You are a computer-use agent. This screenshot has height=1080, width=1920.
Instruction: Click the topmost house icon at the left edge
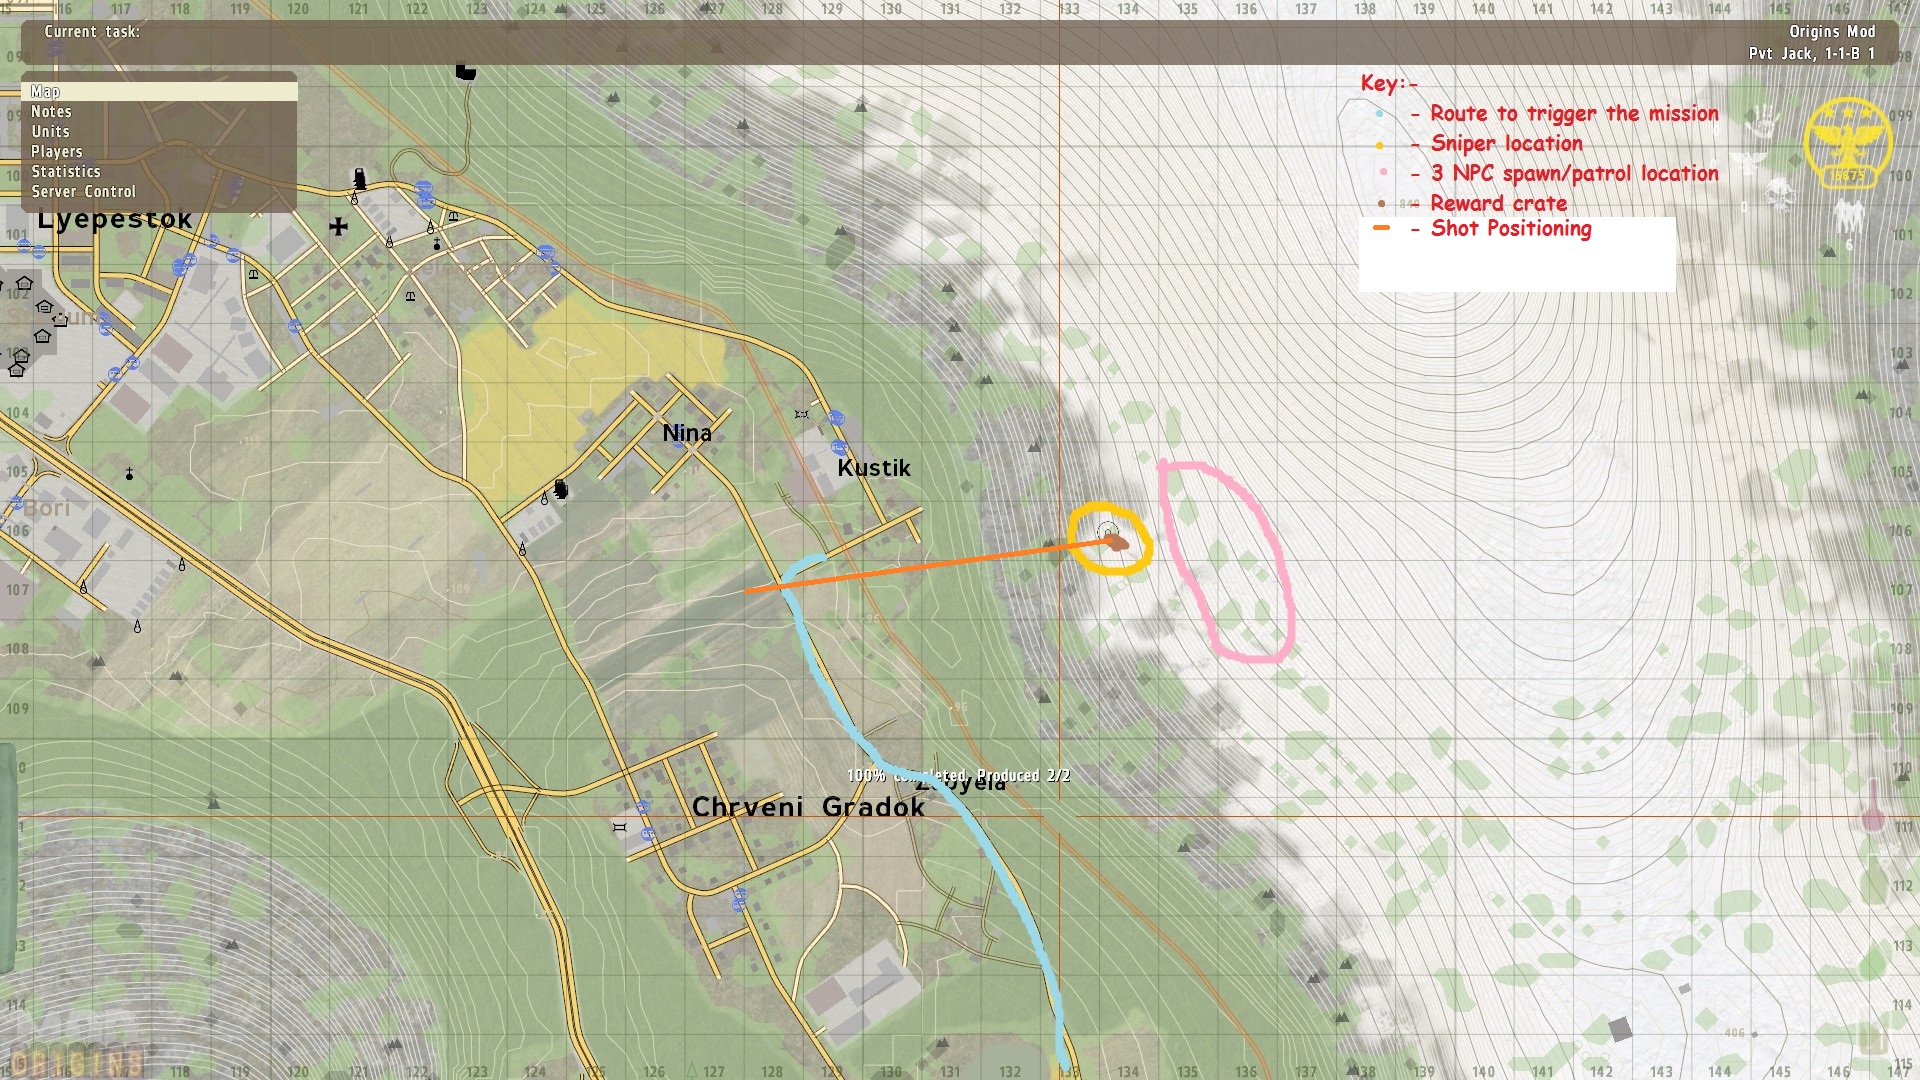point(24,284)
